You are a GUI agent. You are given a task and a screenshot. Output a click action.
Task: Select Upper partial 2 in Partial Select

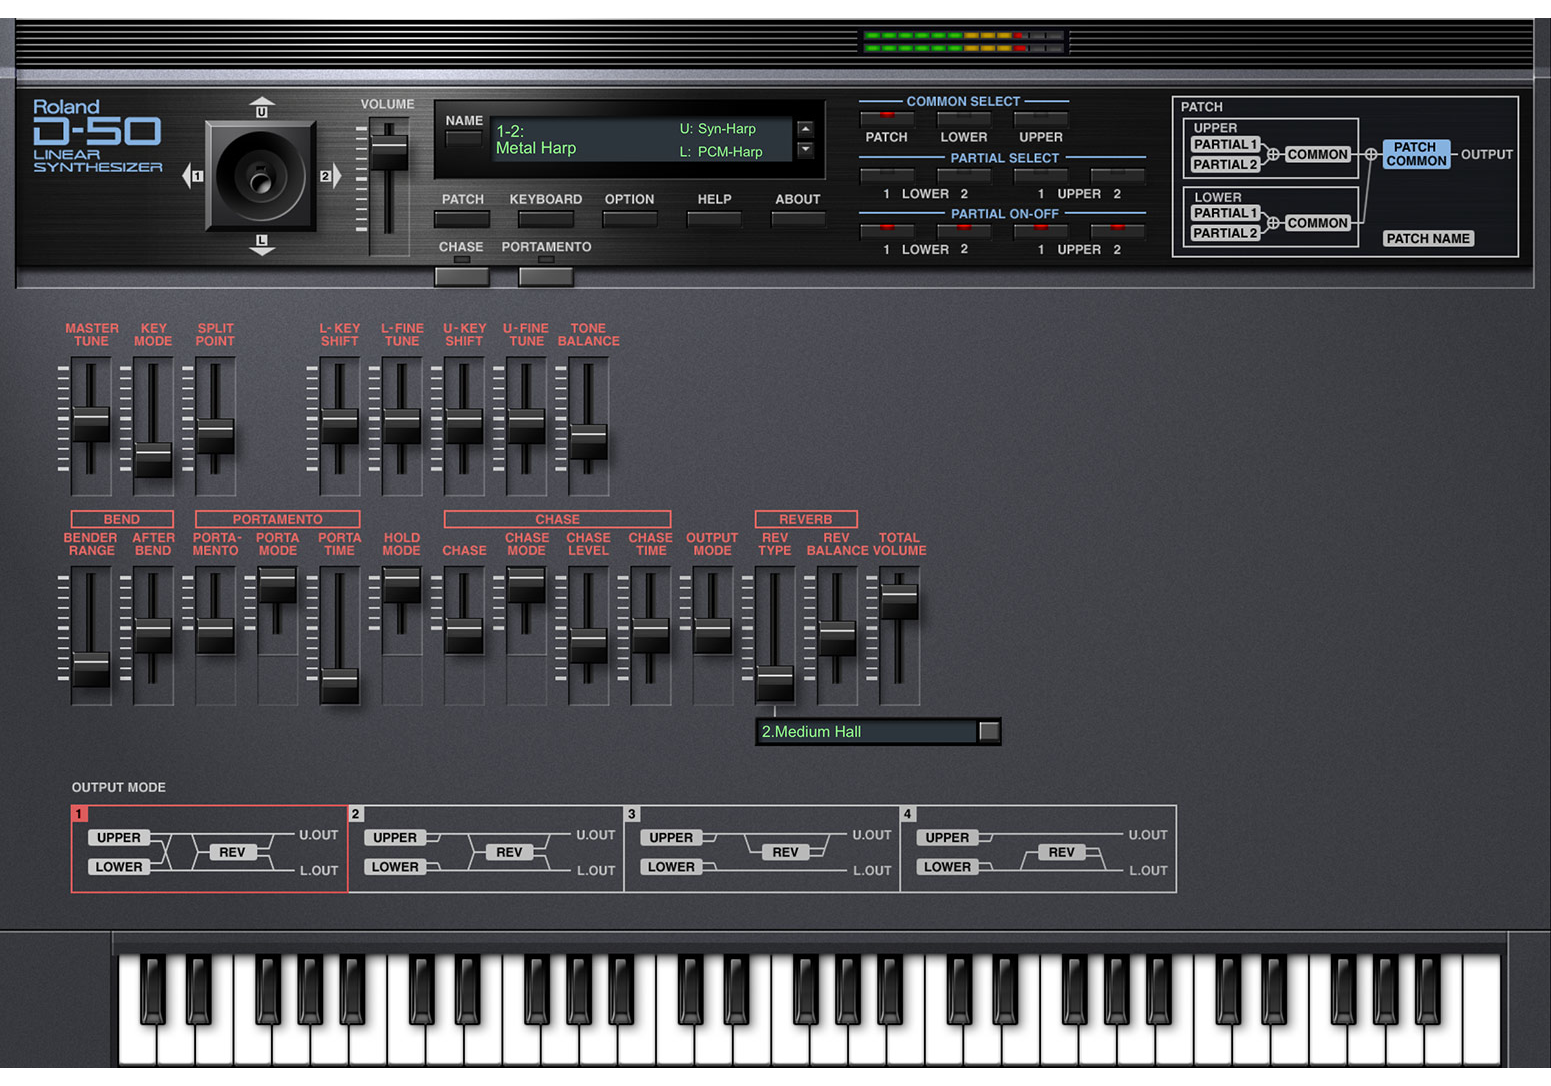tap(1118, 176)
